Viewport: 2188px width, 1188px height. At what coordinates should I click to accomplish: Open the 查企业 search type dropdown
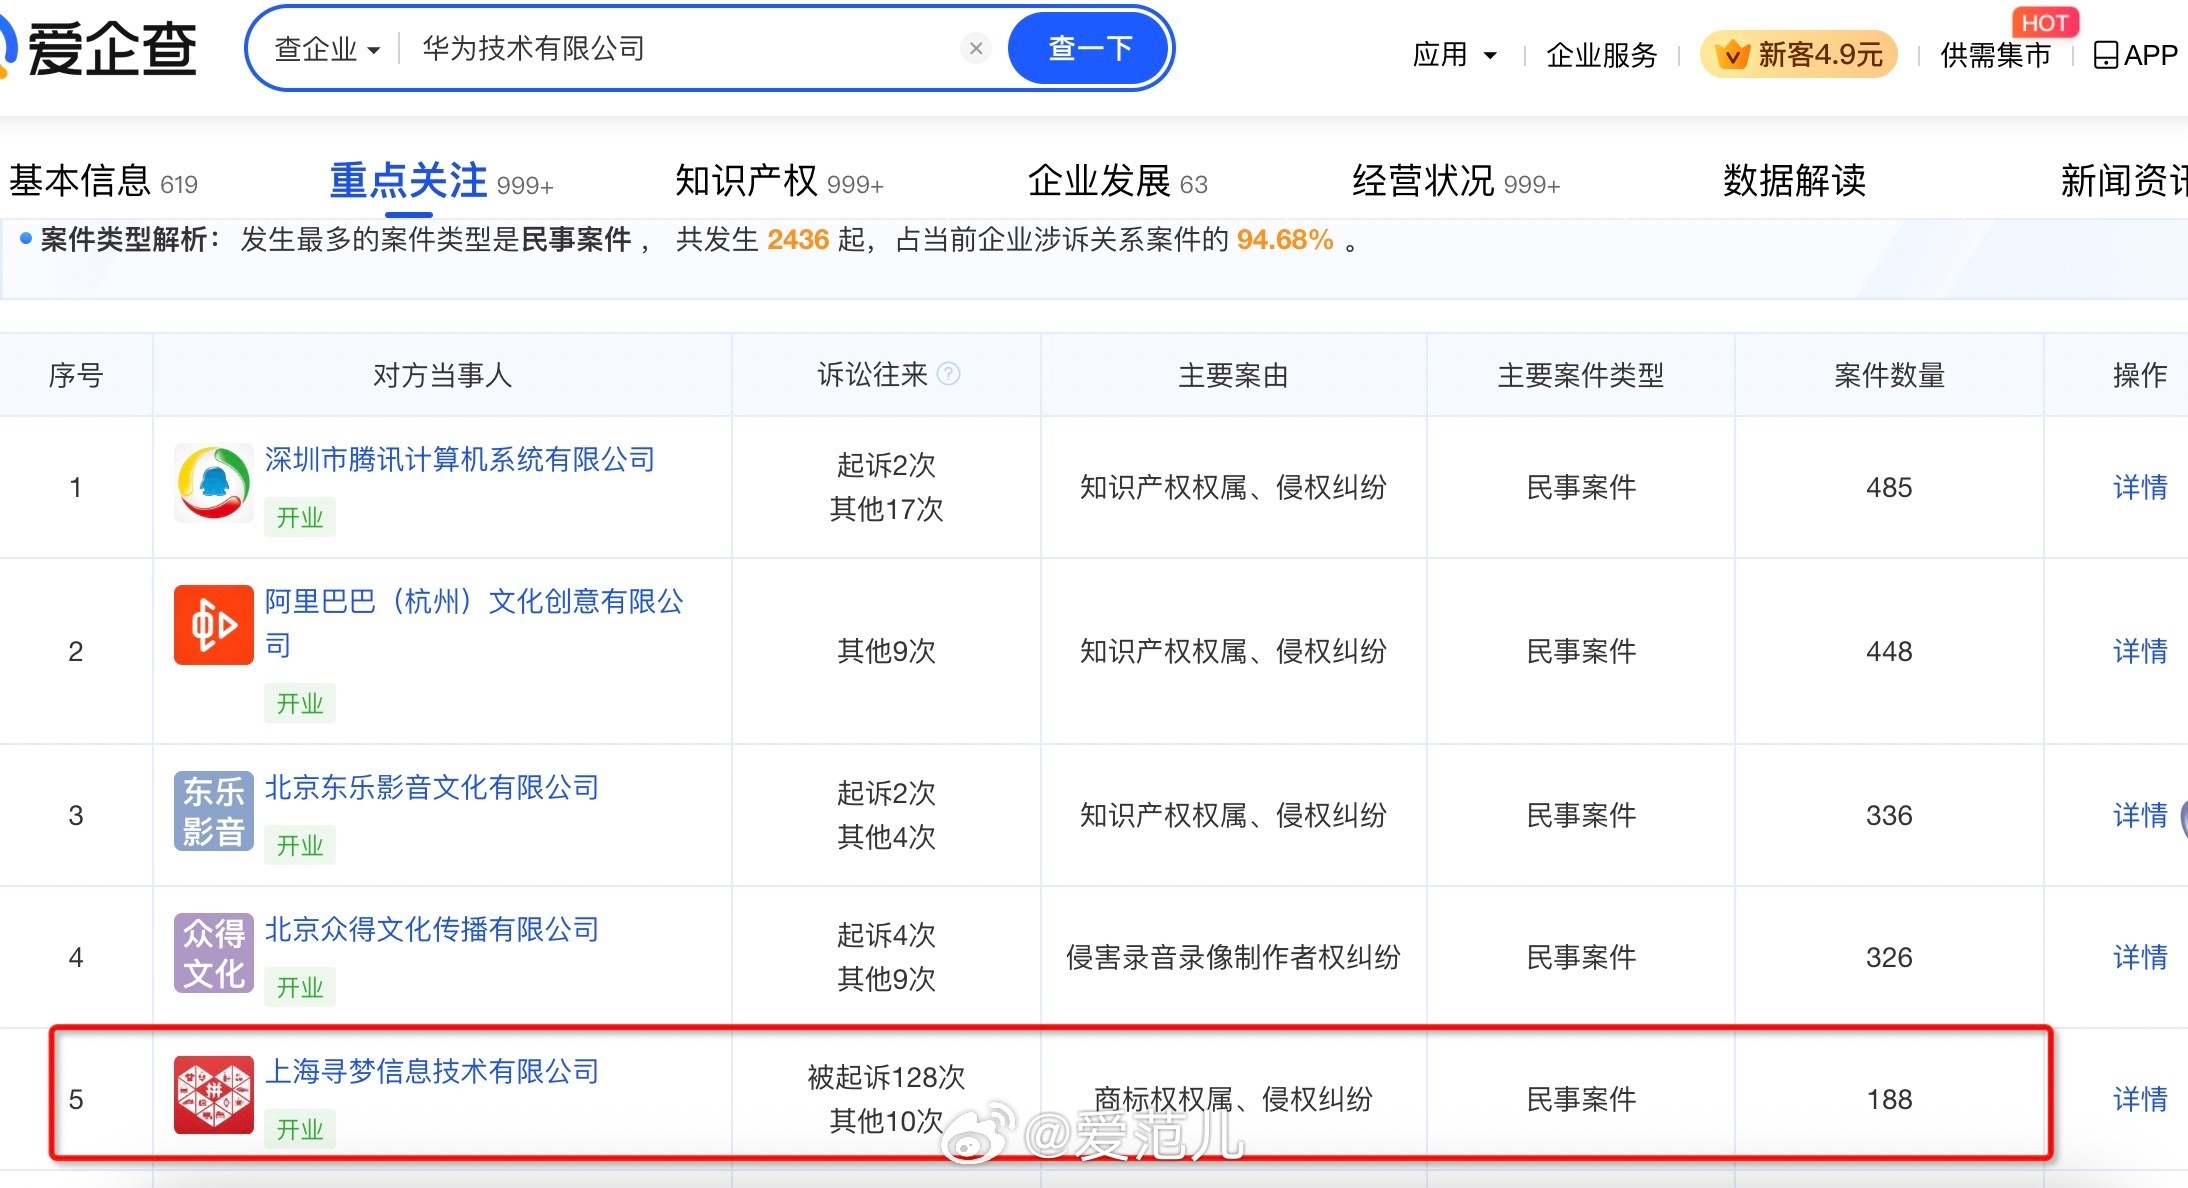(x=327, y=49)
